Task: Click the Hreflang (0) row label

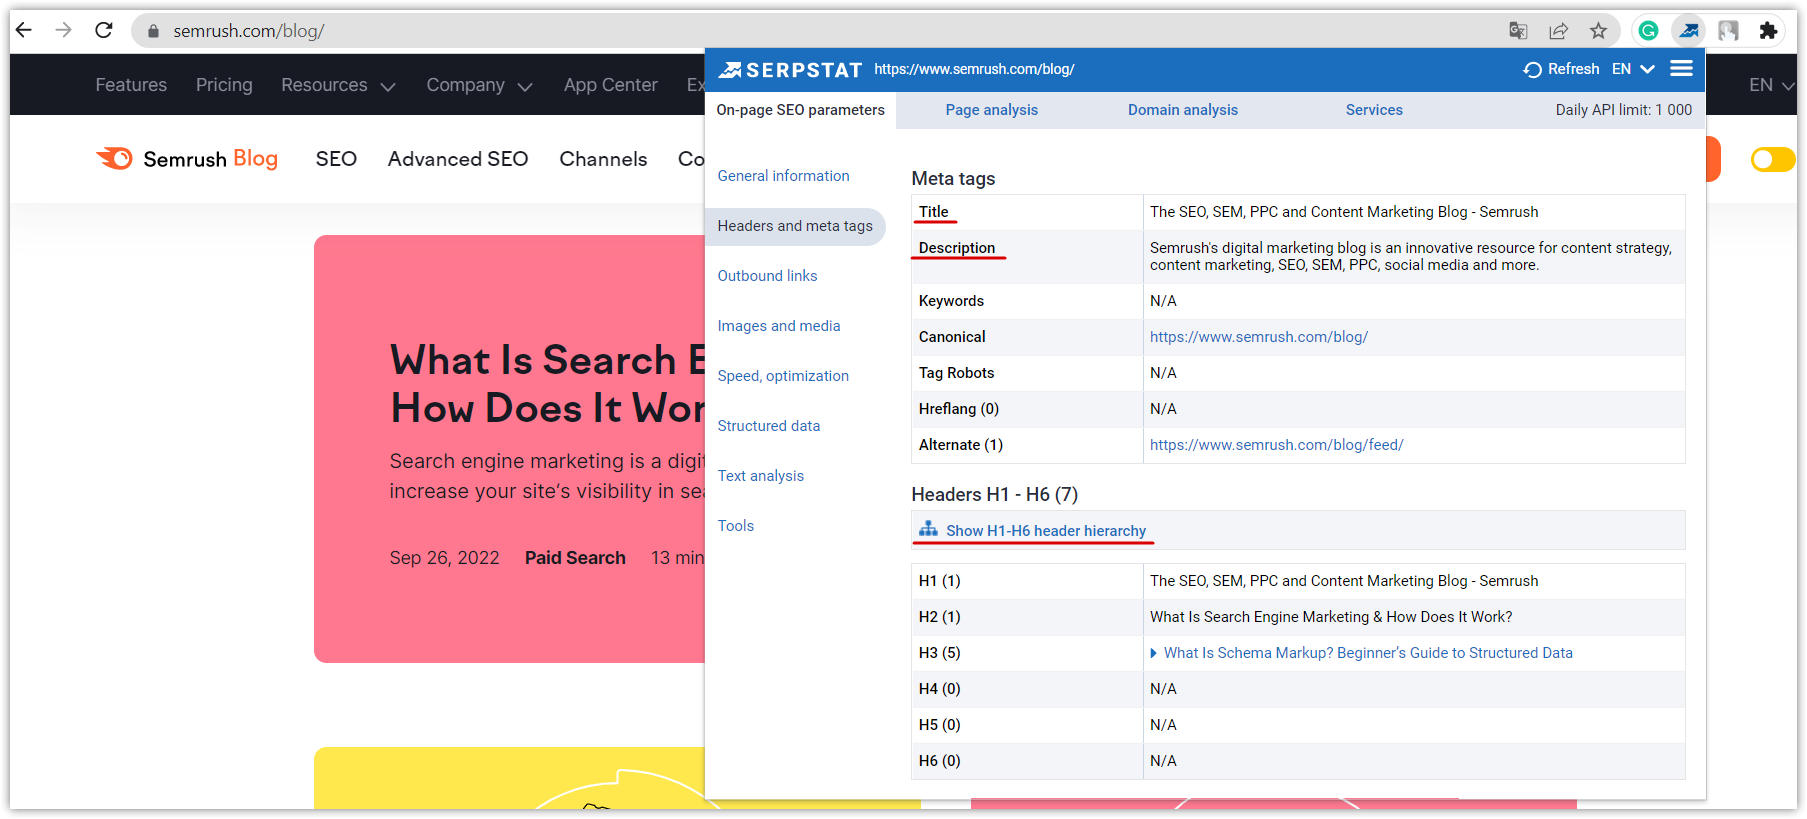Action: pyautogui.click(x=958, y=409)
